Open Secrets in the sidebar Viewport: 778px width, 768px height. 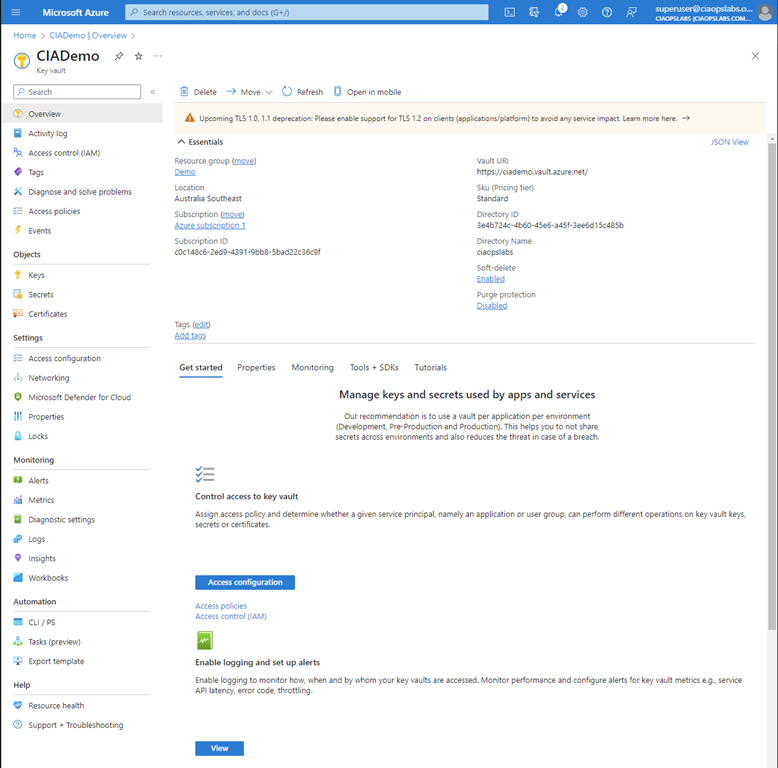pyautogui.click(x=41, y=295)
